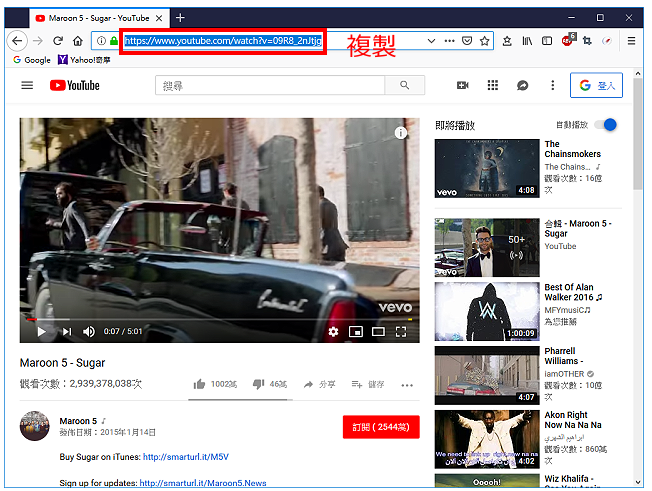652x491 pixels.
Task: Open the YouTube messages bubble icon
Action: coord(523,86)
